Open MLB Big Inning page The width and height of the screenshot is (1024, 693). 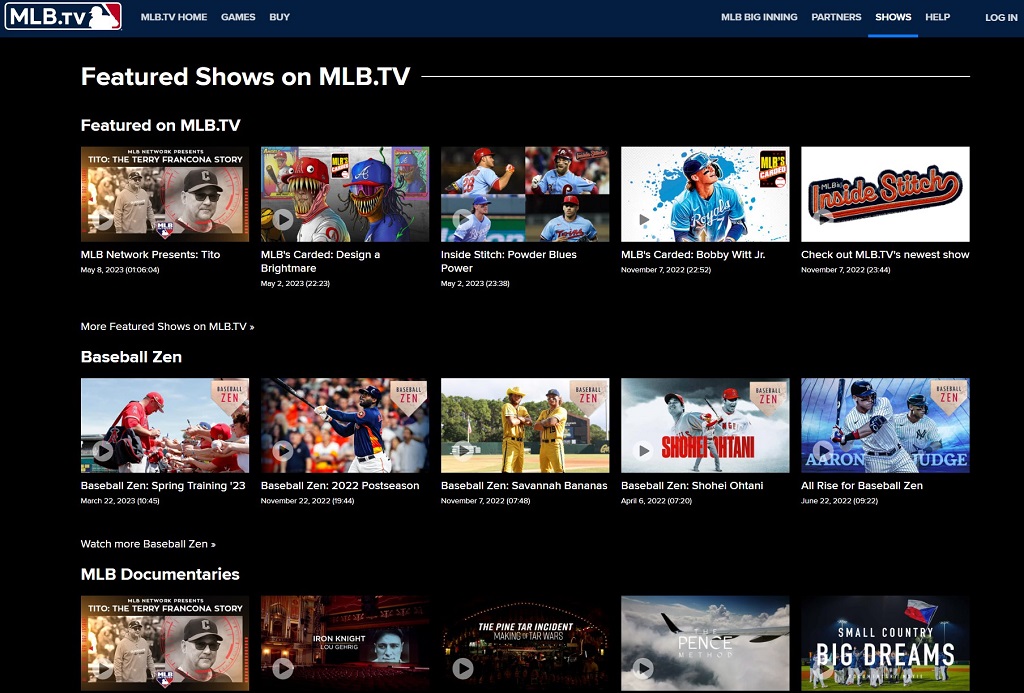(x=759, y=17)
